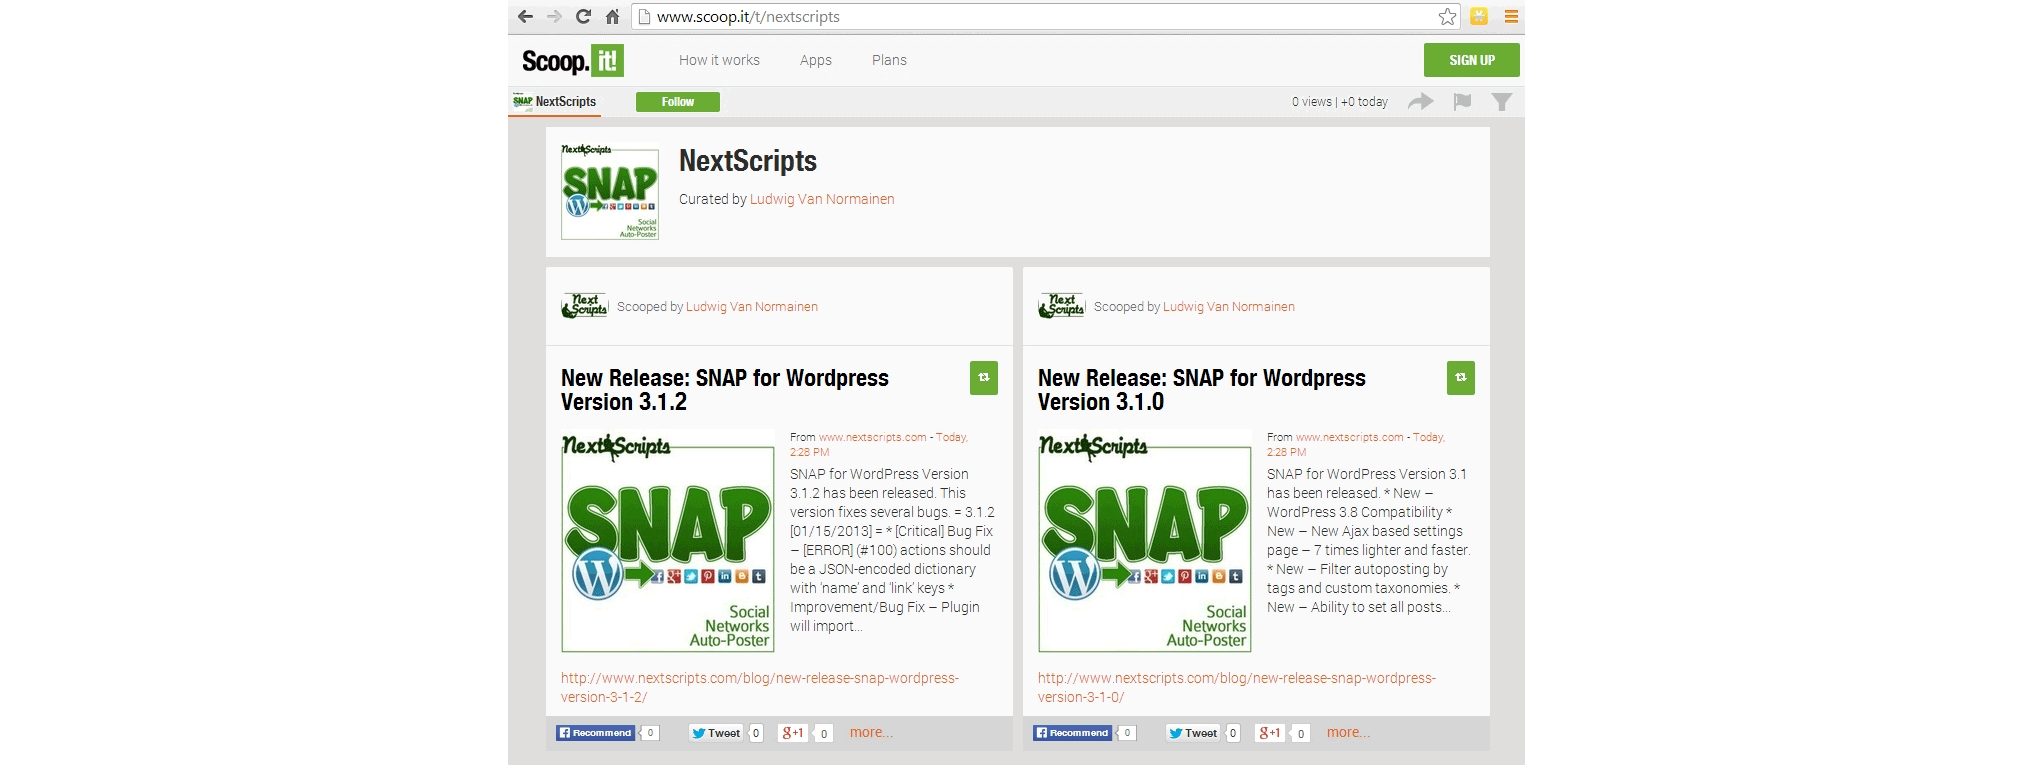The image size is (2034, 765).
Task: Bookmark the page with the star icon
Action: (x=1447, y=17)
